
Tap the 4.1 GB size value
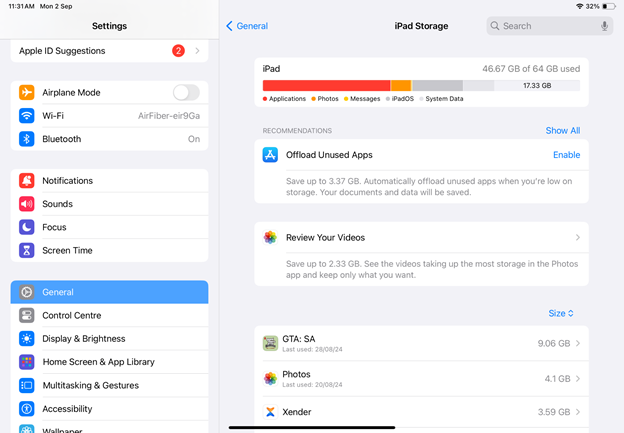pos(557,378)
